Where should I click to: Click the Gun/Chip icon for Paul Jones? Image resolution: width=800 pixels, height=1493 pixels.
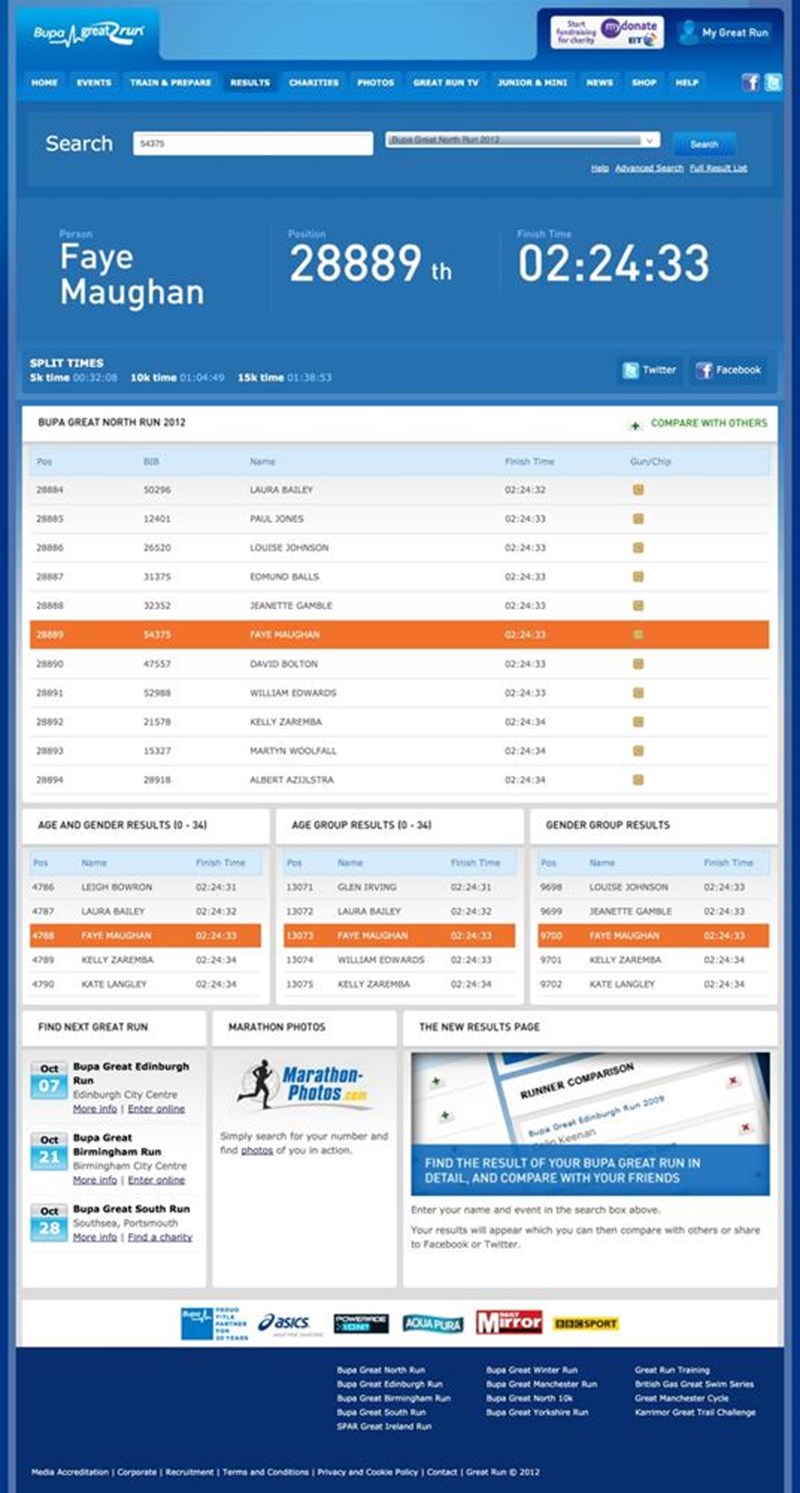pyautogui.click(x=638, y=519)
